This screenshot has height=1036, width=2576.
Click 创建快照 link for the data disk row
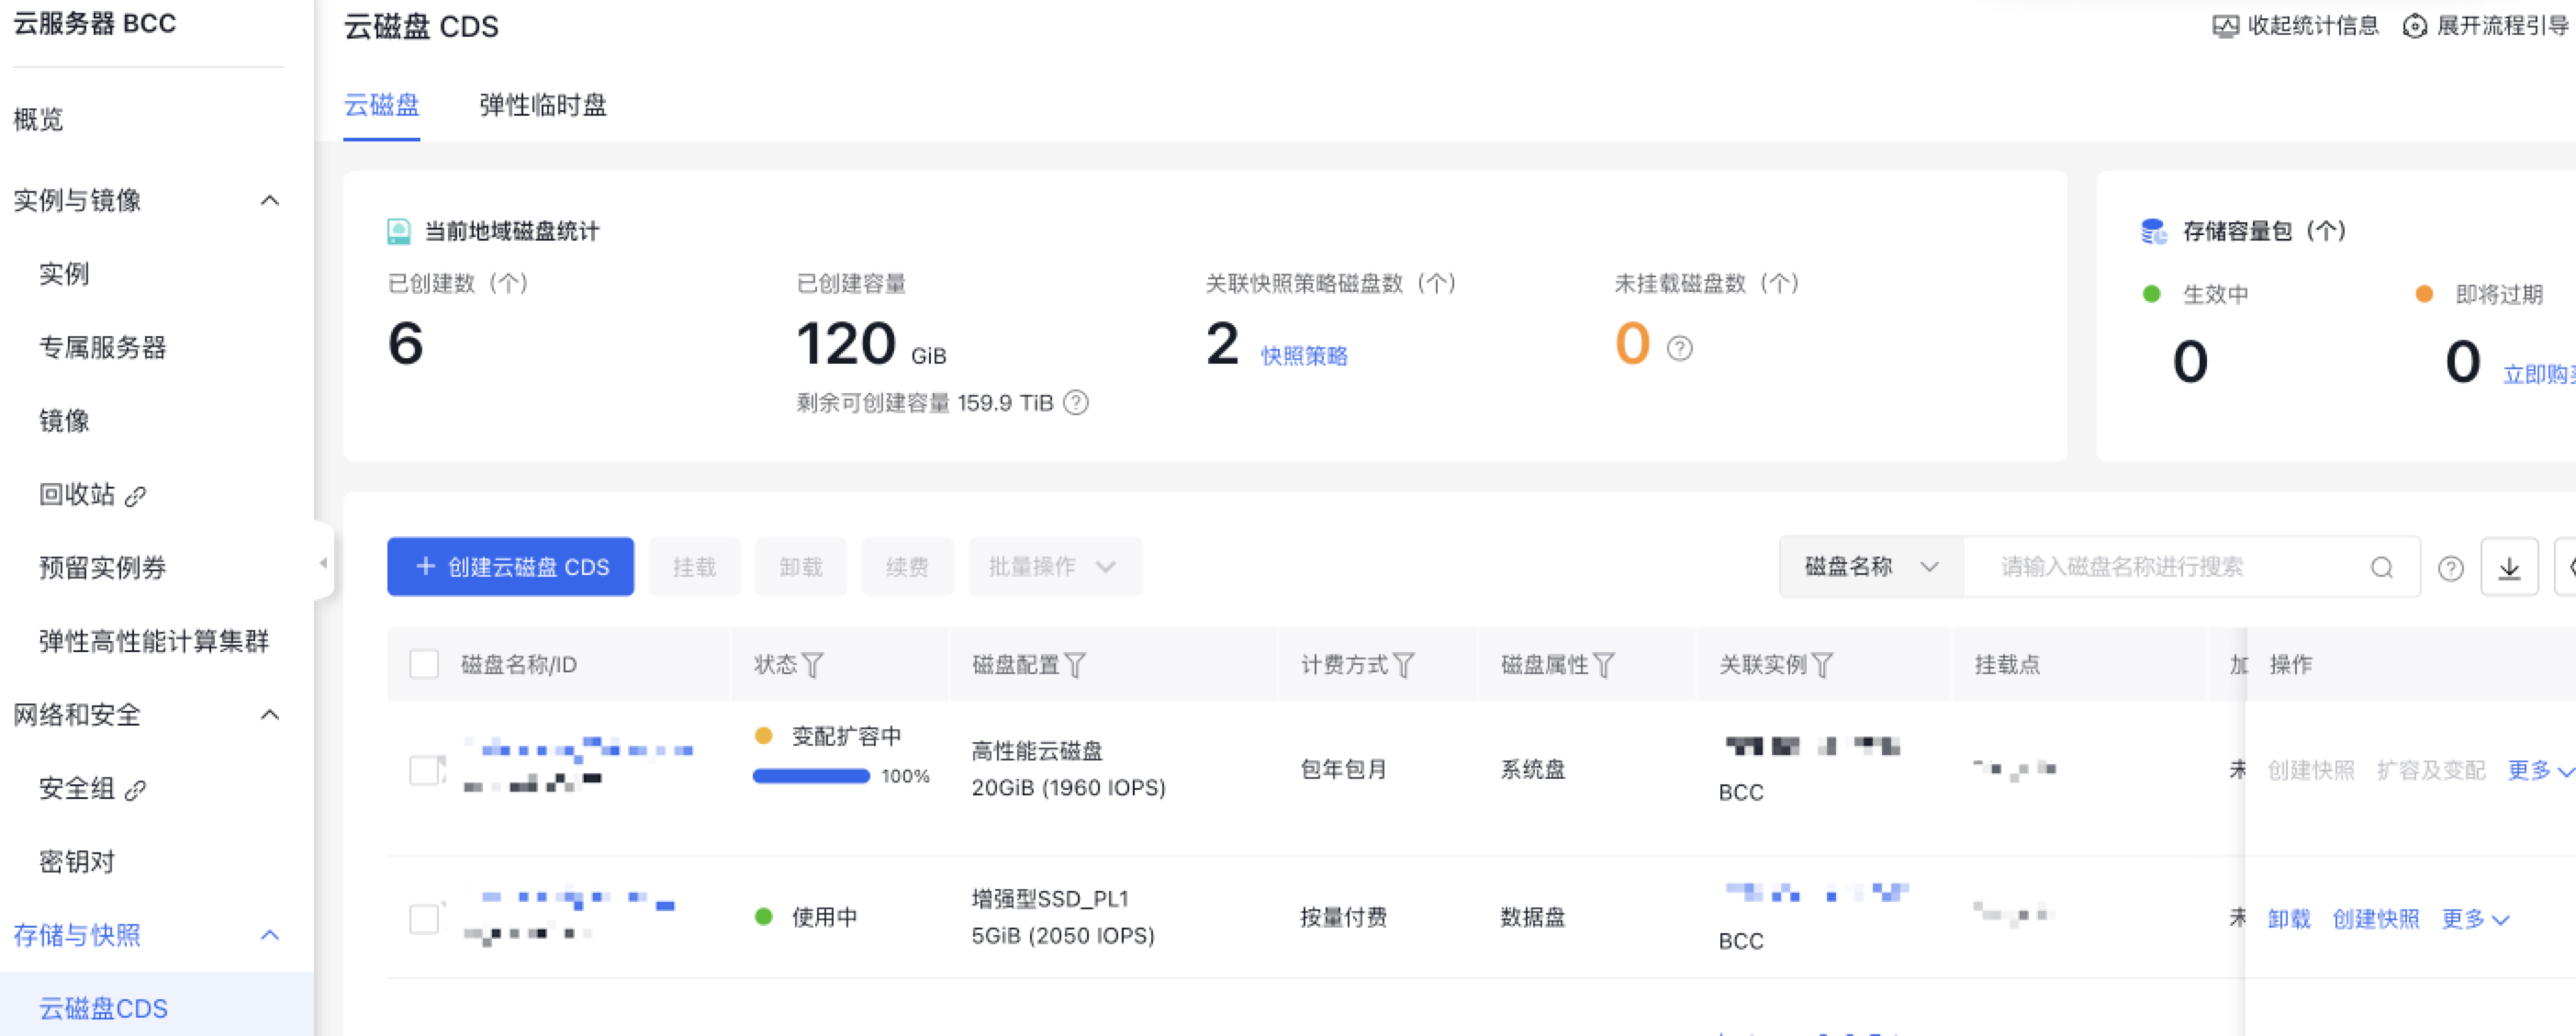point(2375,919)
